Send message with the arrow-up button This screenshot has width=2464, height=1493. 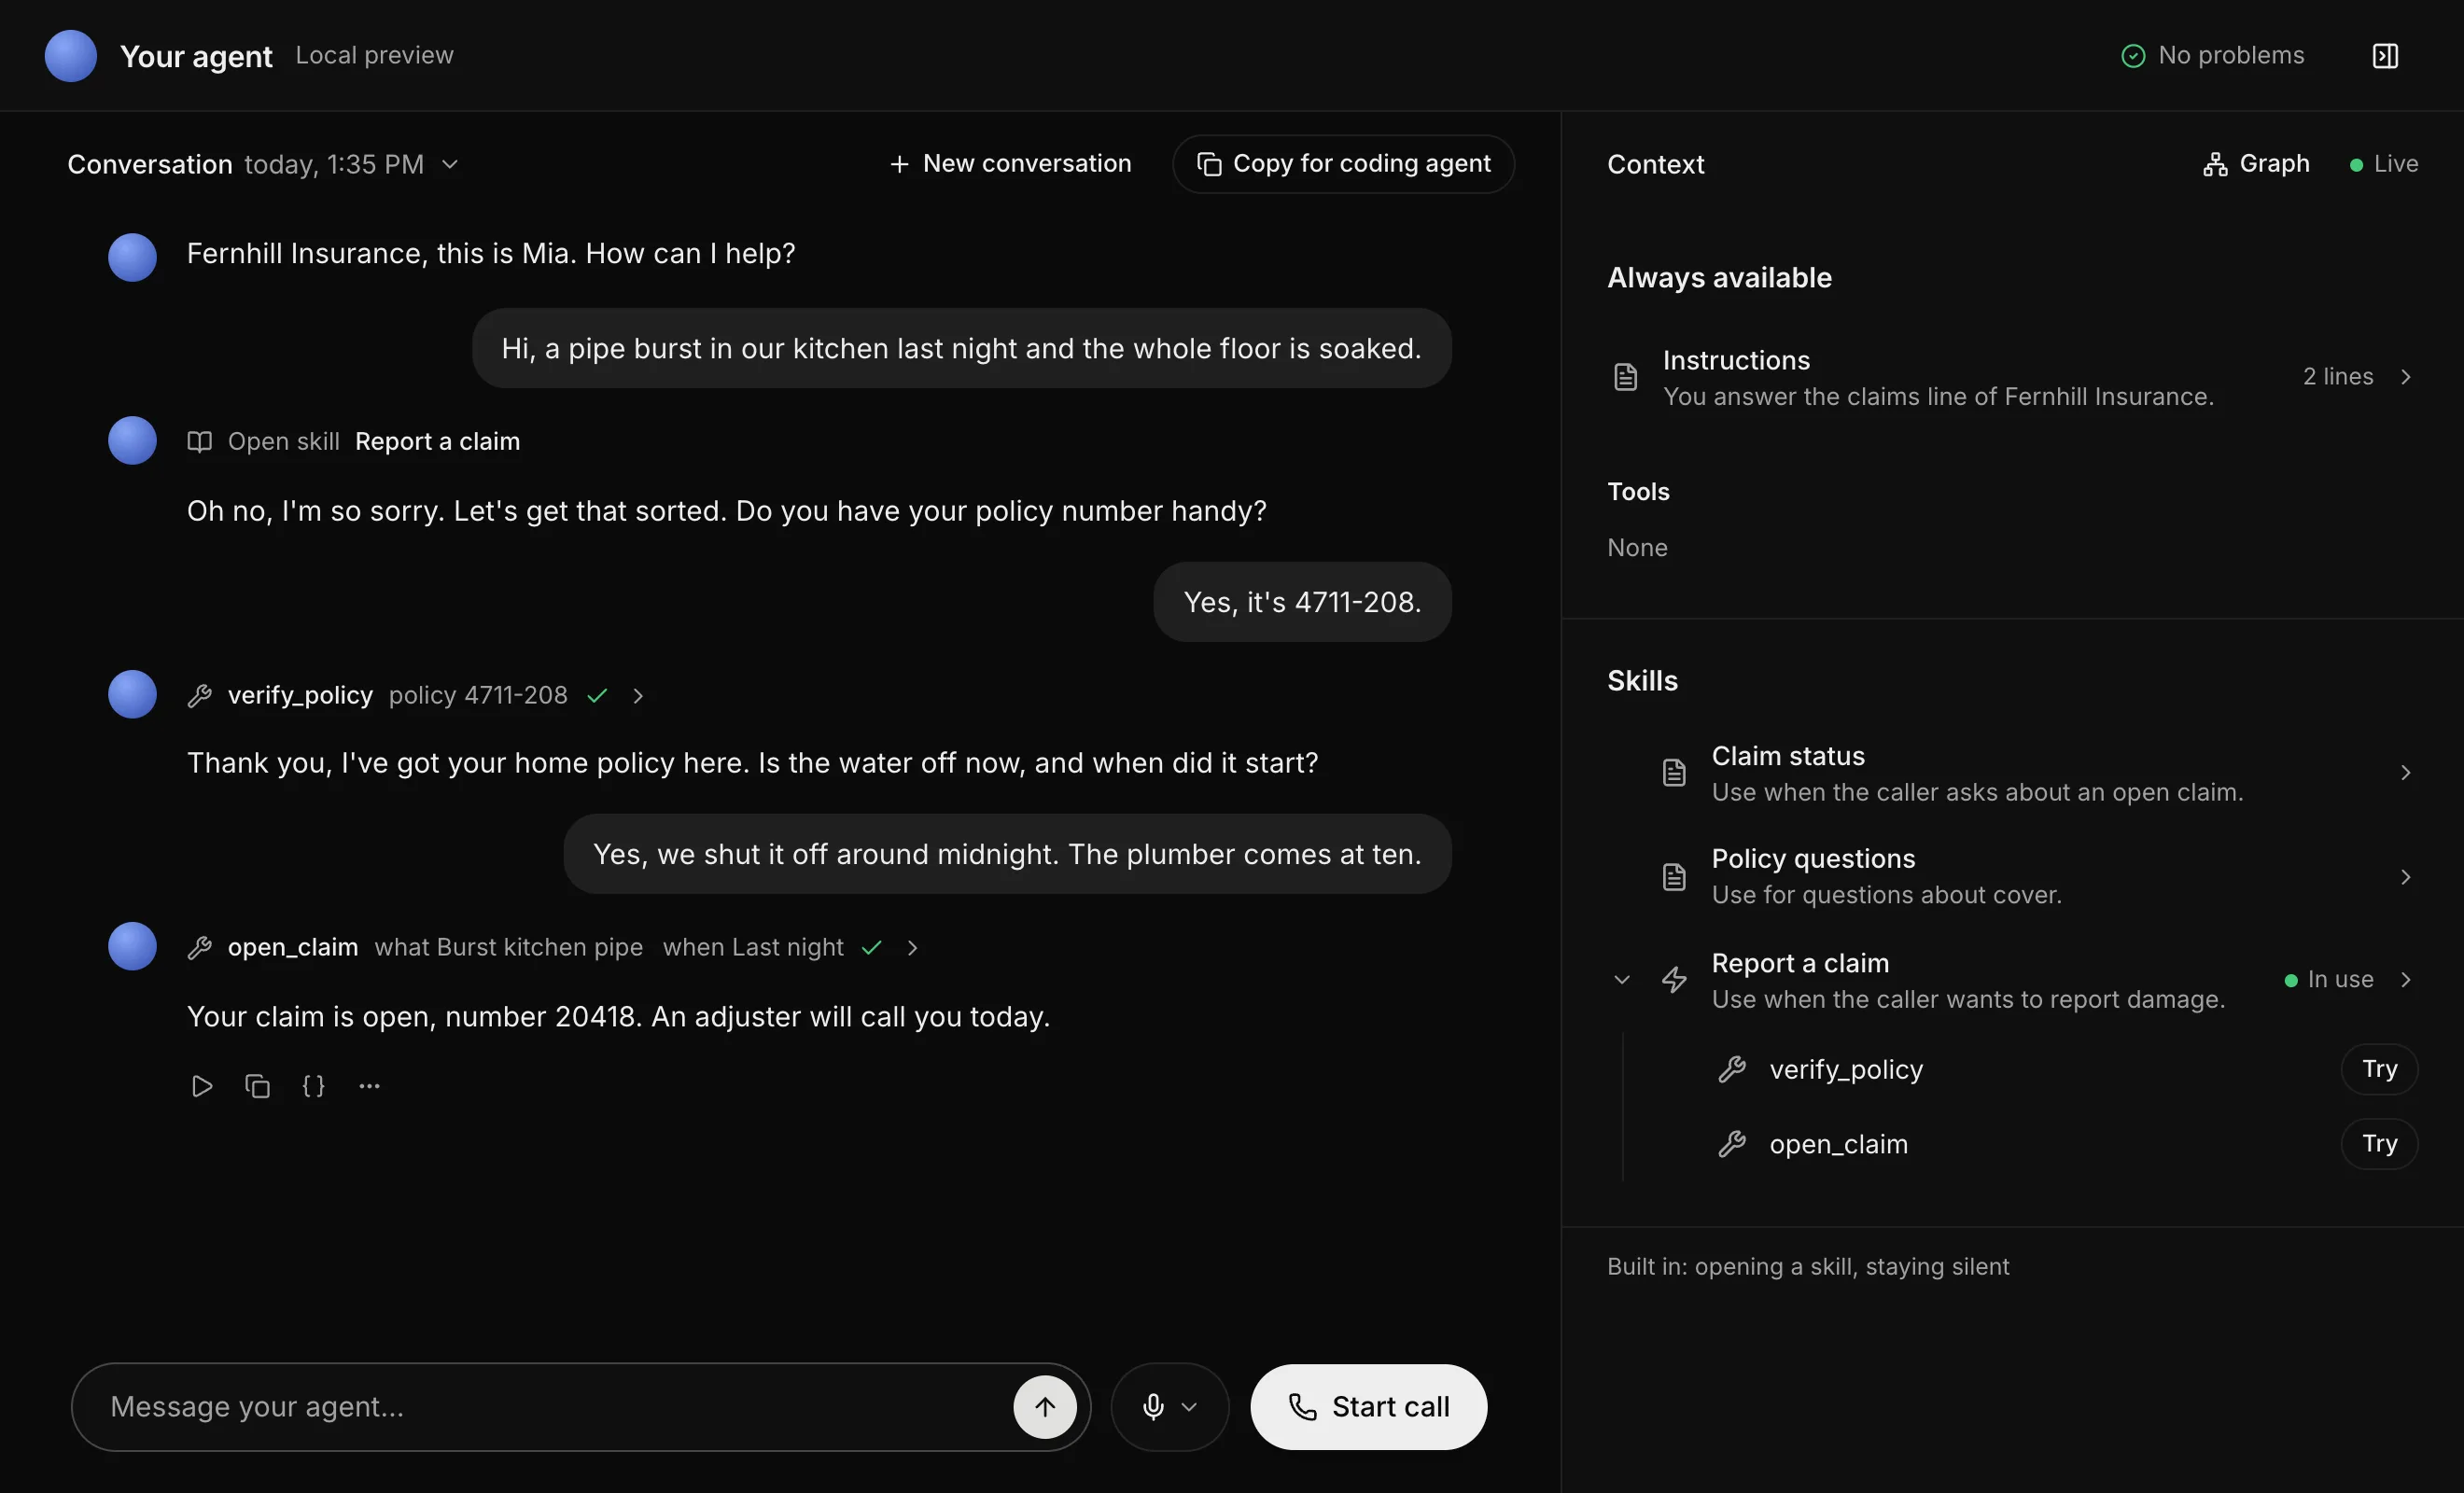click(1045, 1407)
